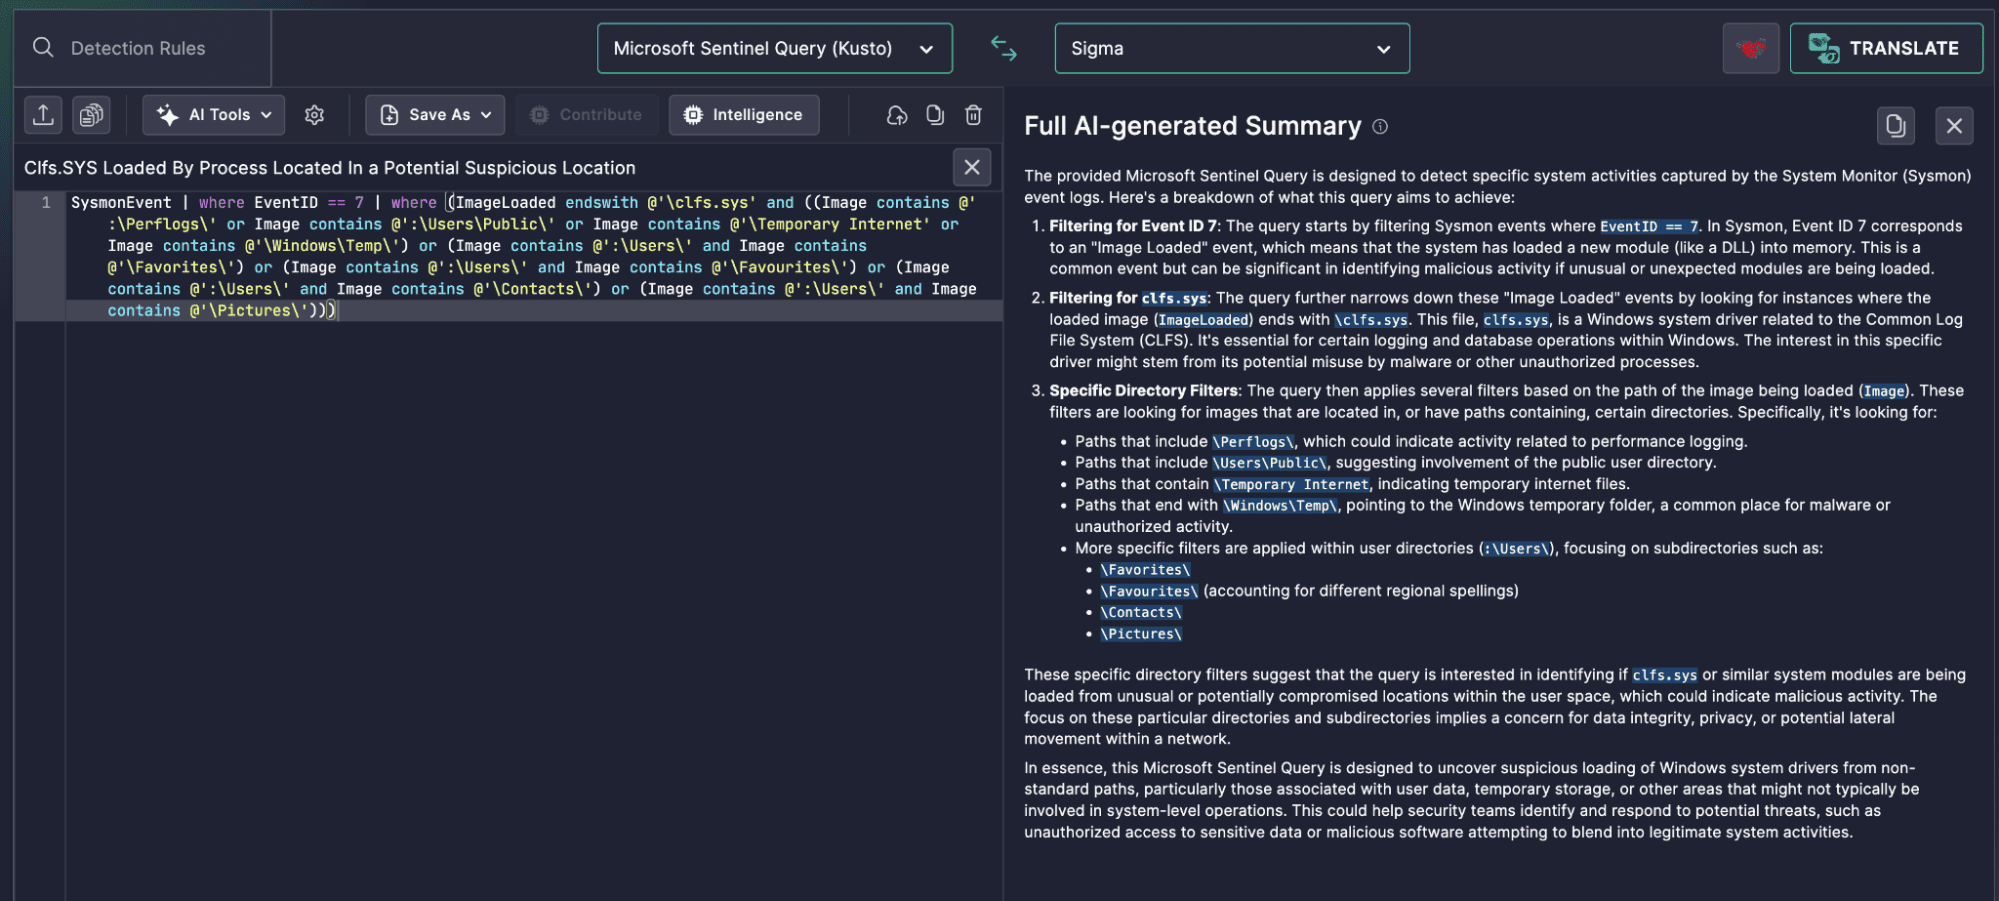
Task: Click the '\Favorites\' bullet item
Action: [x=1145, y=570]
